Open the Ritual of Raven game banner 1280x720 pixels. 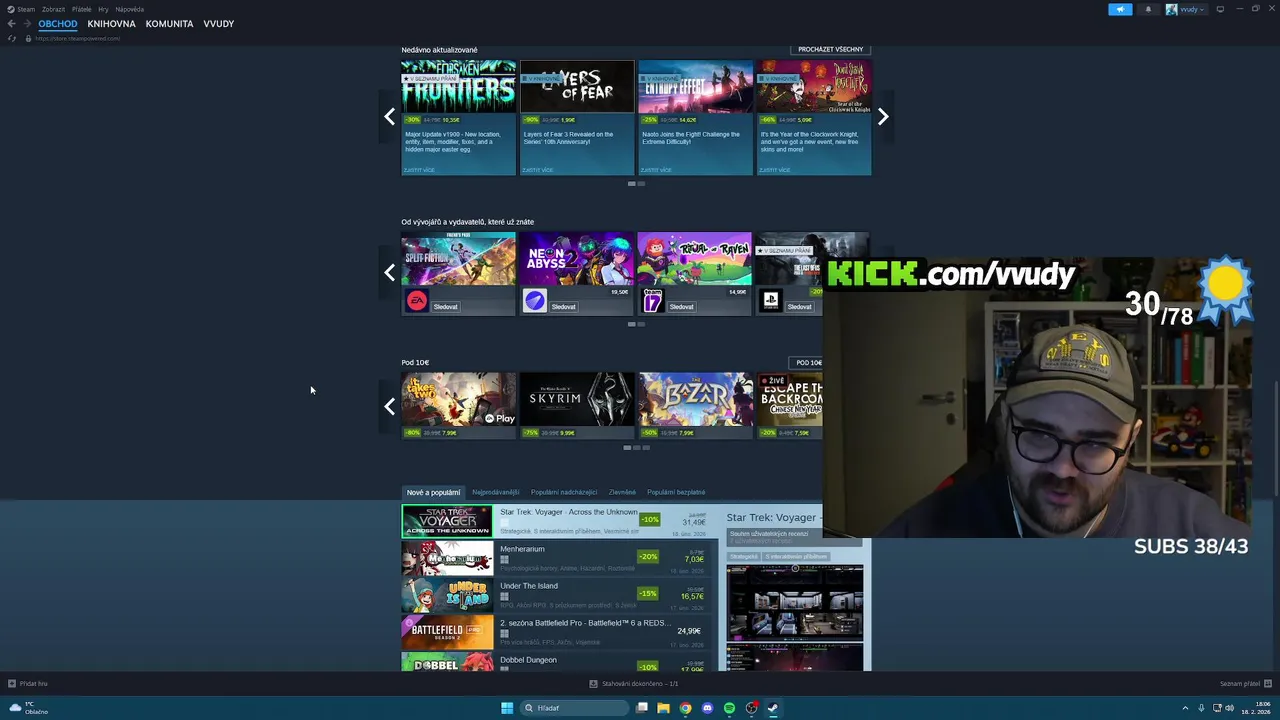(x=695, y=259)
